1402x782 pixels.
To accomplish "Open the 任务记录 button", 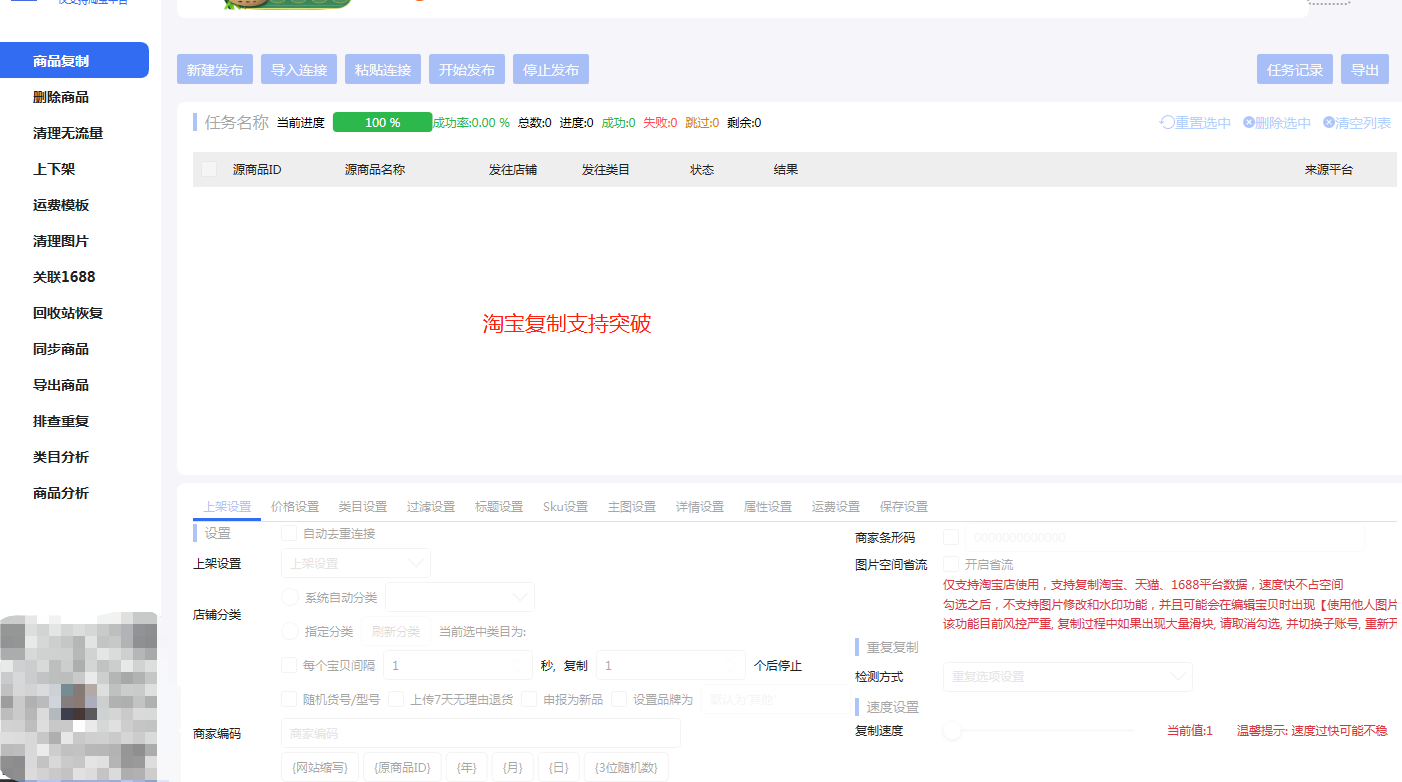I will 1295,69.
